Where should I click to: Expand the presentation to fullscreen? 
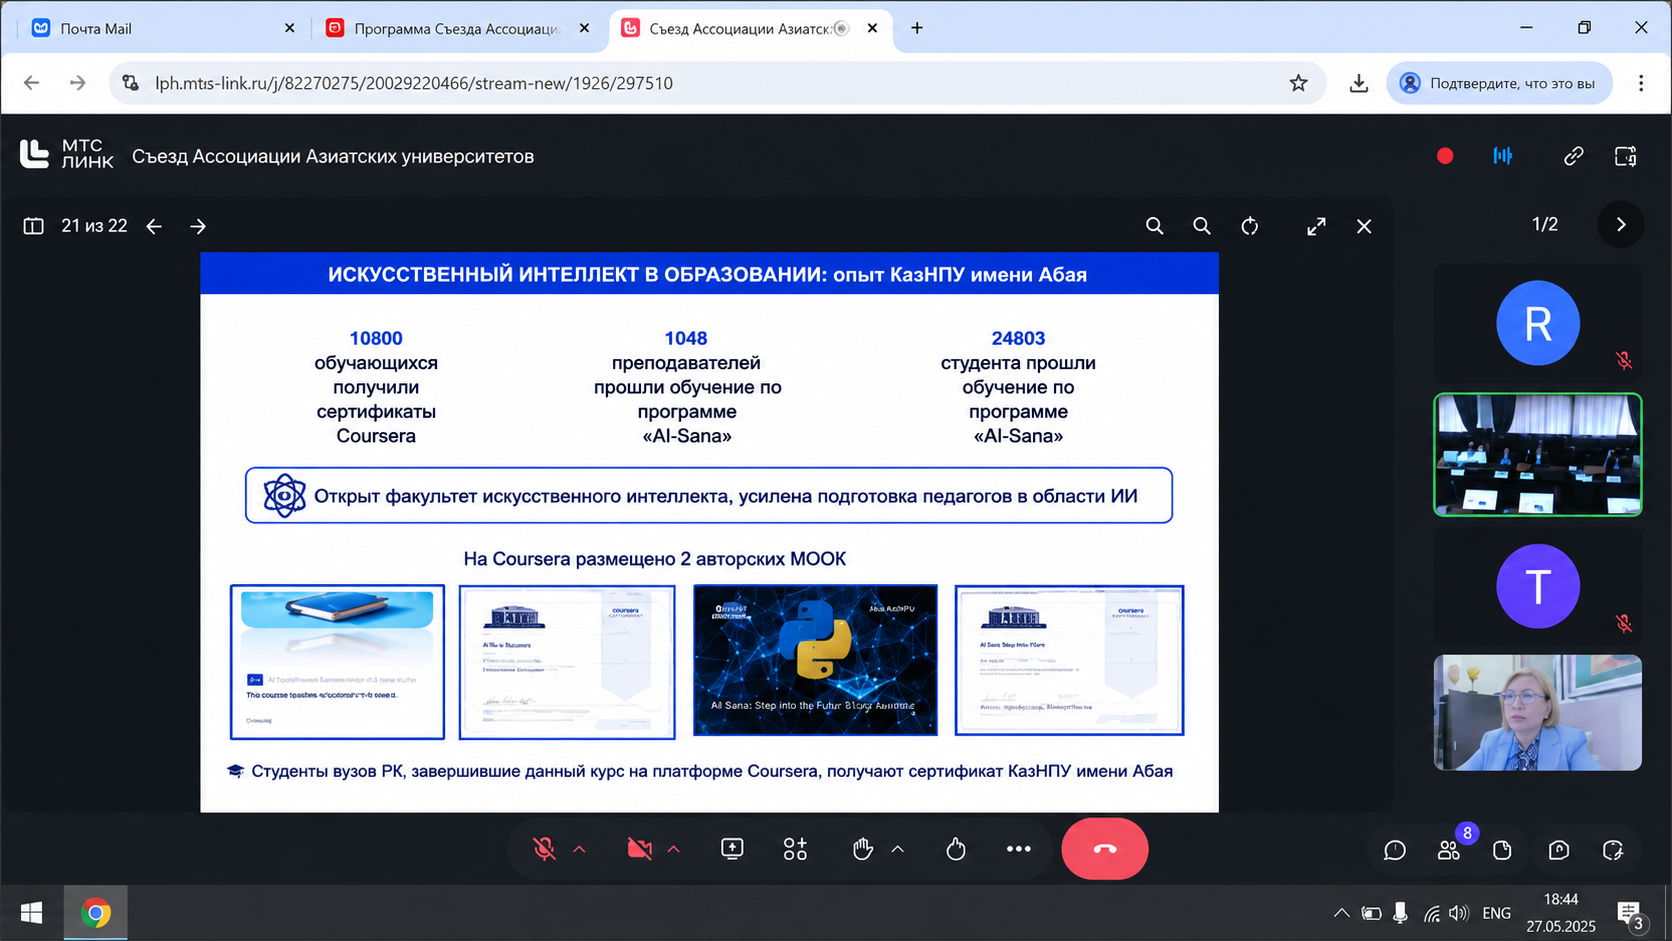click(1316, 226)
